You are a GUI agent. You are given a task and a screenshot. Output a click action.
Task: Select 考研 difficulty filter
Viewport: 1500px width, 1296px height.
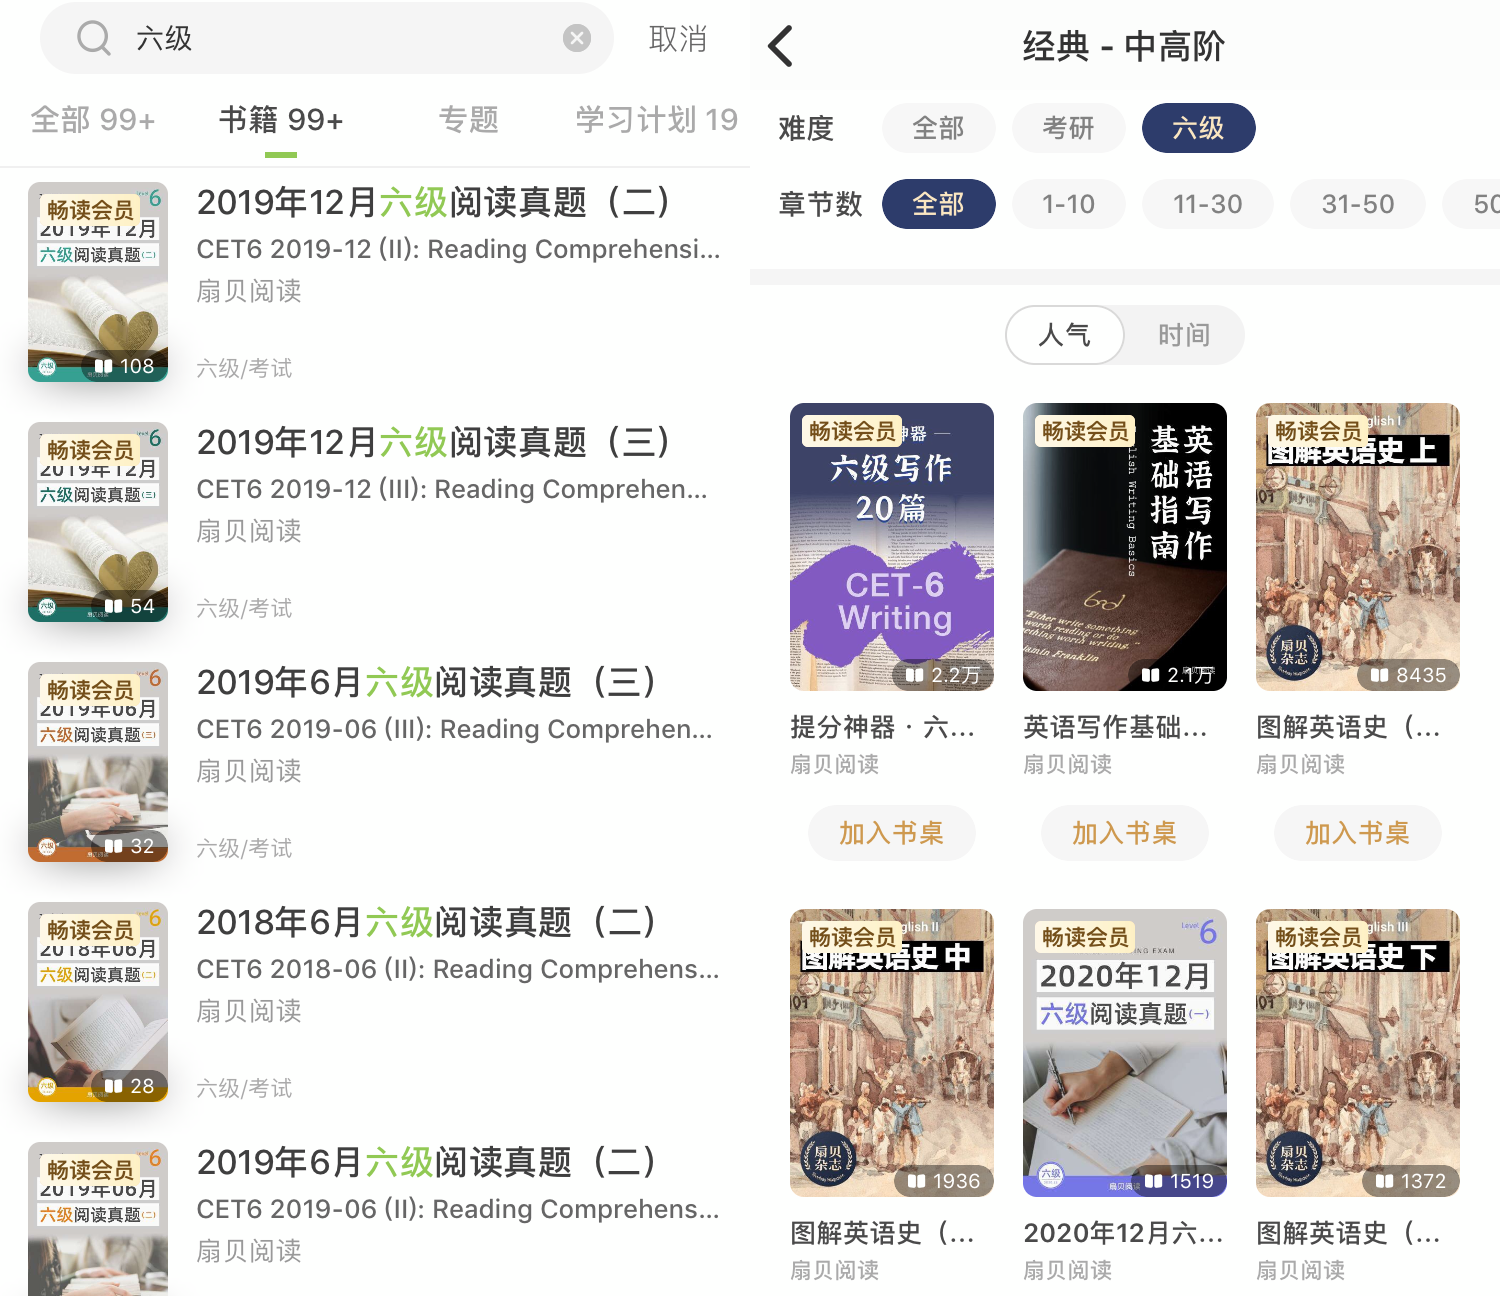(1068, 128)
